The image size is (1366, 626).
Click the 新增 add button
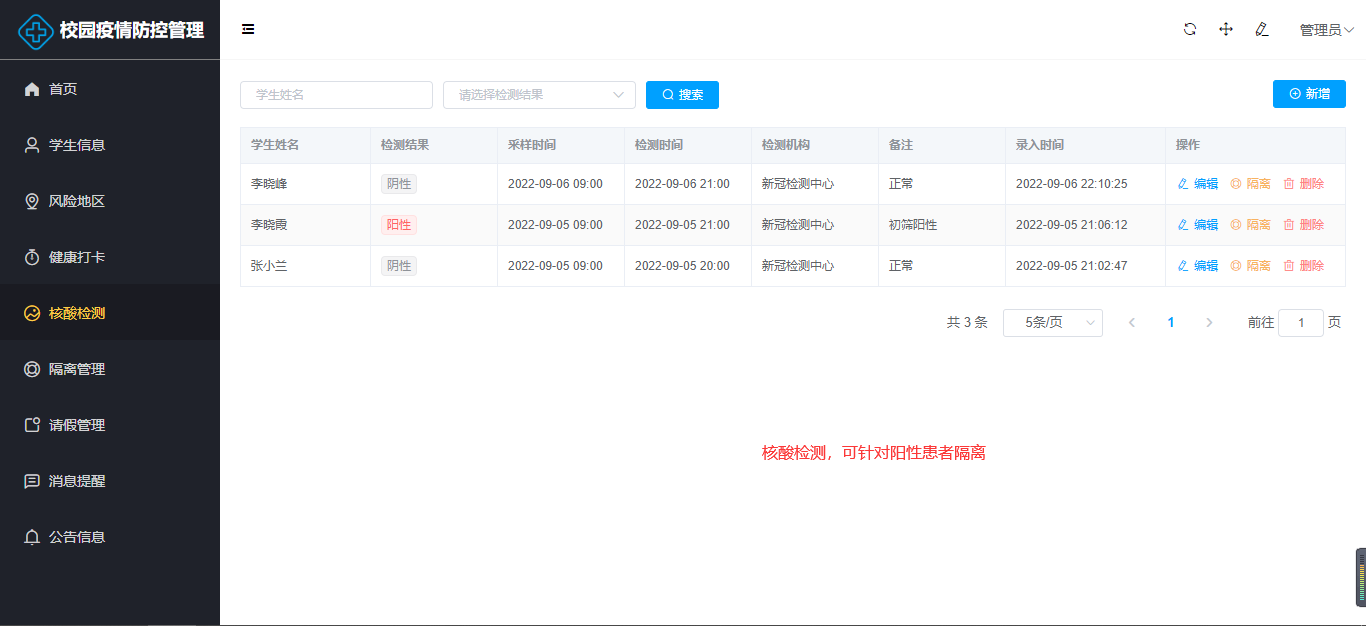[1309, 94]
